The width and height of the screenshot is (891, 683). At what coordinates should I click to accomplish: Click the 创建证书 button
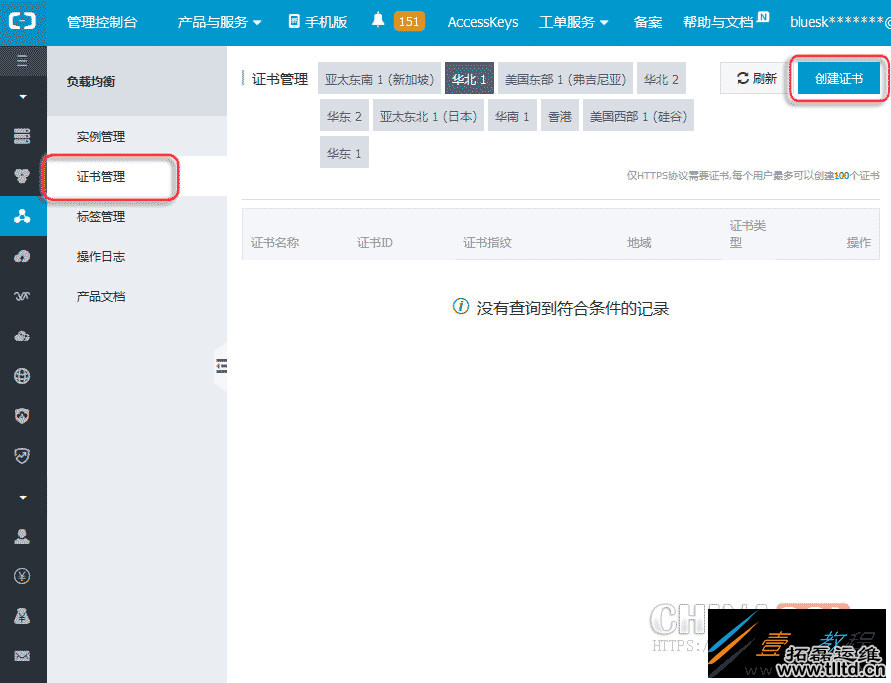tap(838, 78)
